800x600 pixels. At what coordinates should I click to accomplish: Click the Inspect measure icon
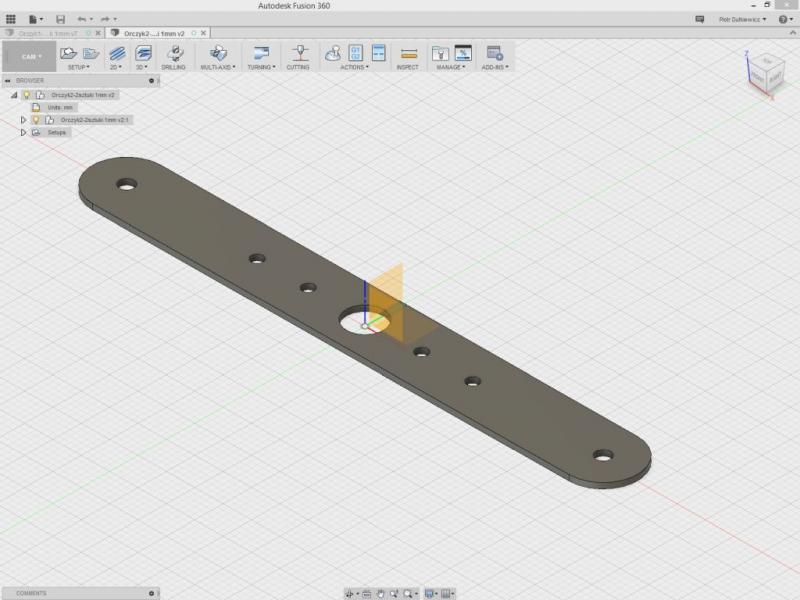408,52
